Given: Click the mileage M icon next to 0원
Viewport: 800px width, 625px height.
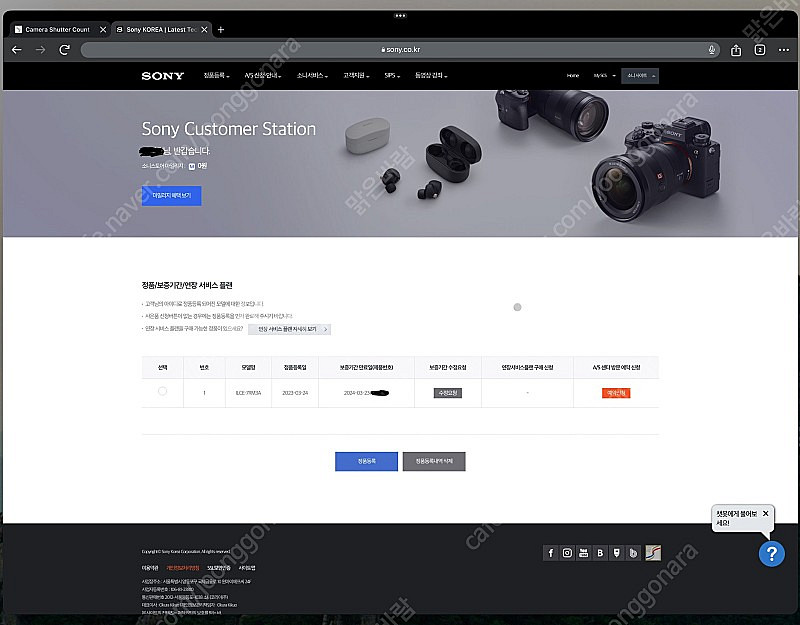Looking at the screenshot, I should [x=192, y=166].
